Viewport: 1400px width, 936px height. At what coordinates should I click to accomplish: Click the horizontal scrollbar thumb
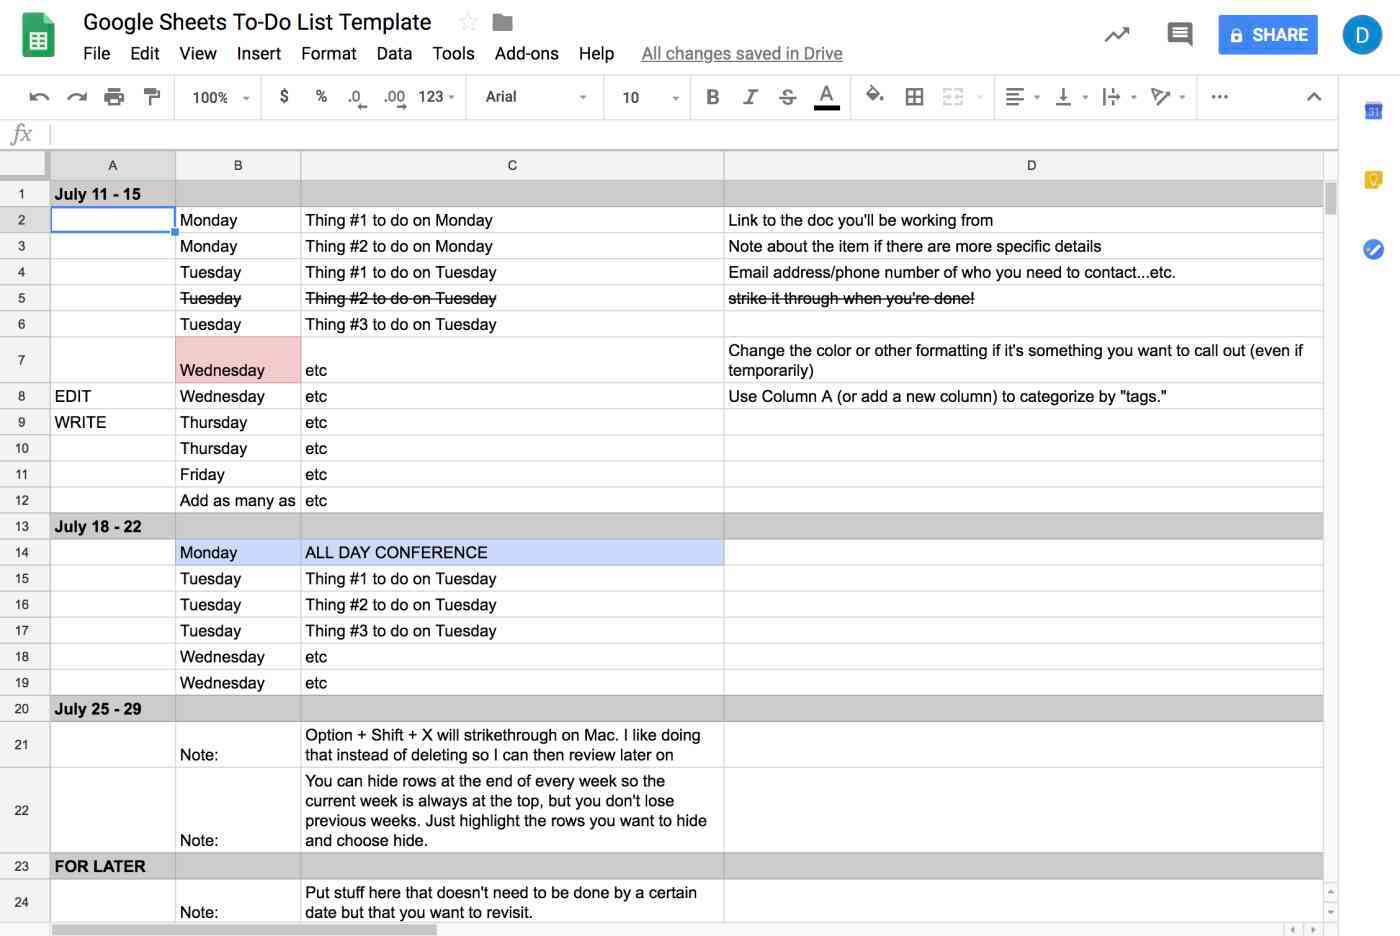[x=244, y=930]
